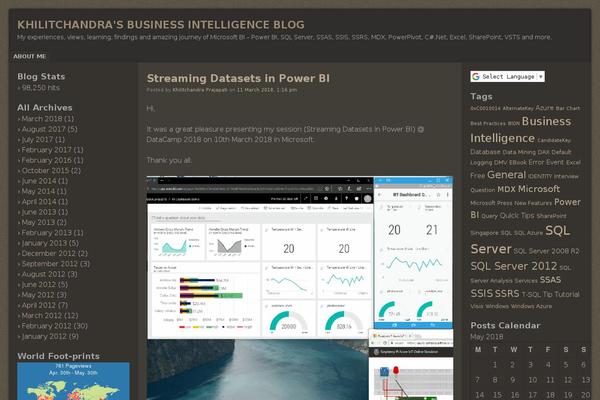The height and width of the screenshot is (400, 600).
Task: Click the Tutorial tag
Action: (x=567, y=294)
